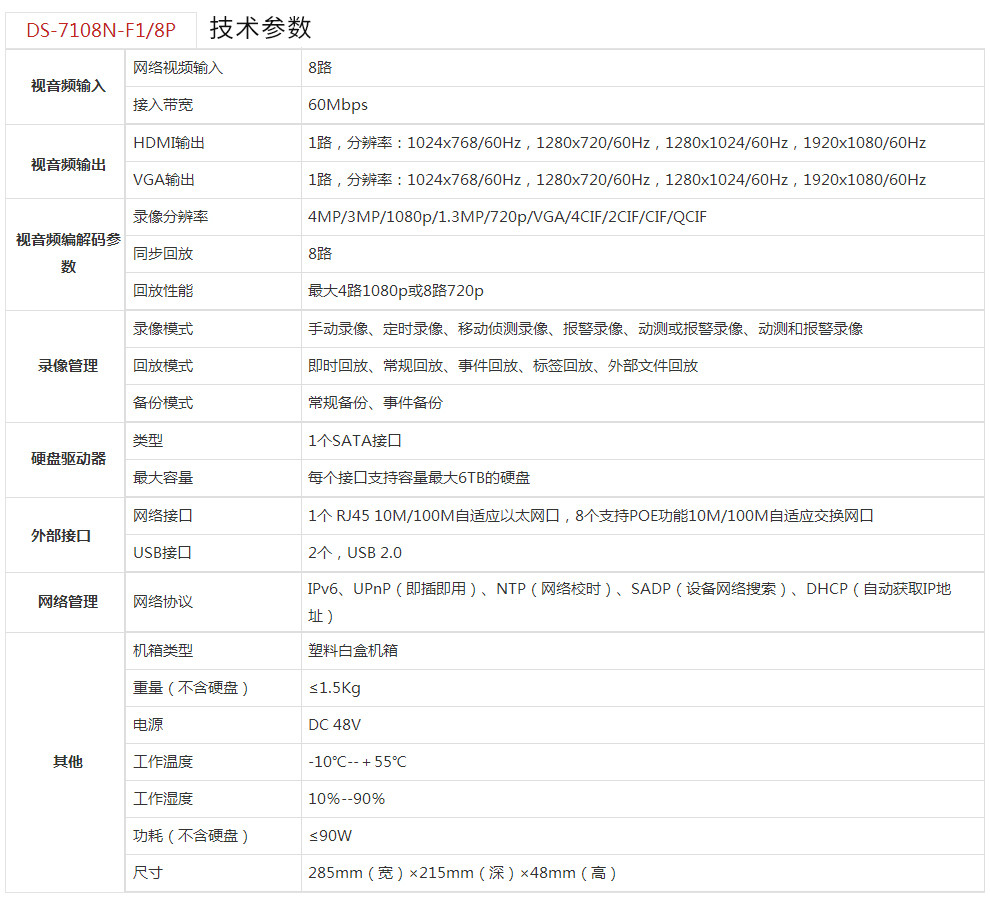Click the 回放模式 label
Screen dimensions: 990x910
163,366
